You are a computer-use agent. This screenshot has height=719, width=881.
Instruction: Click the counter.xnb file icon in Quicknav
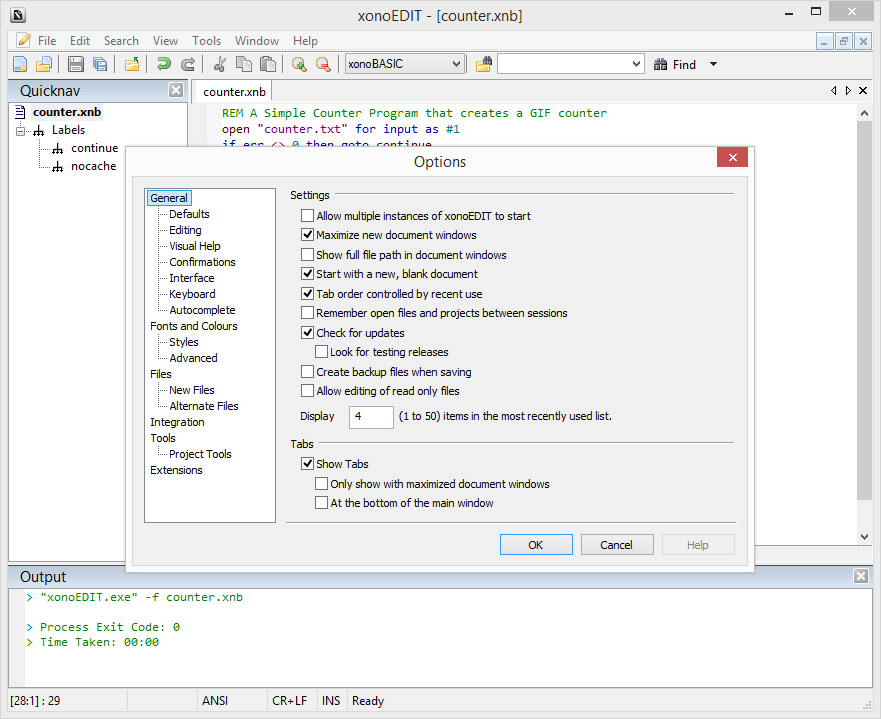20,112
